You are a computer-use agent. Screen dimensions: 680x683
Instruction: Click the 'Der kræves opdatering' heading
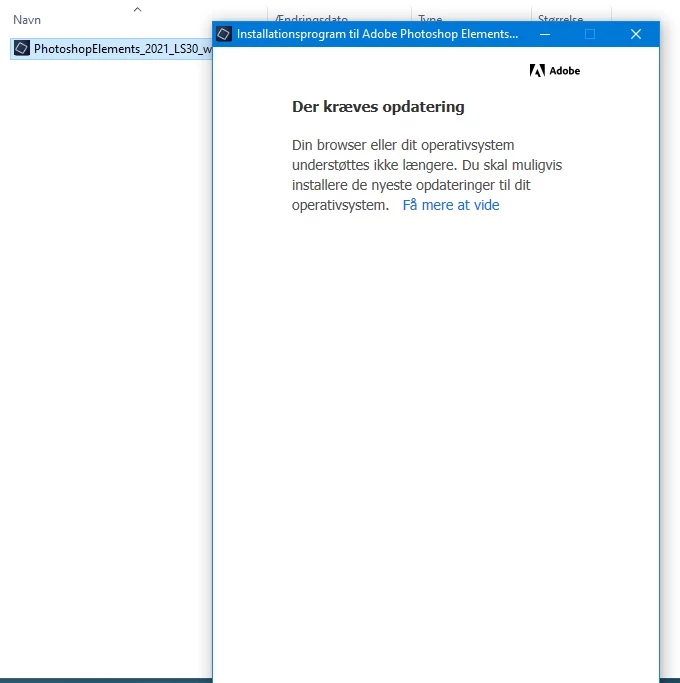pyautogui.click(x=378, y=107)
